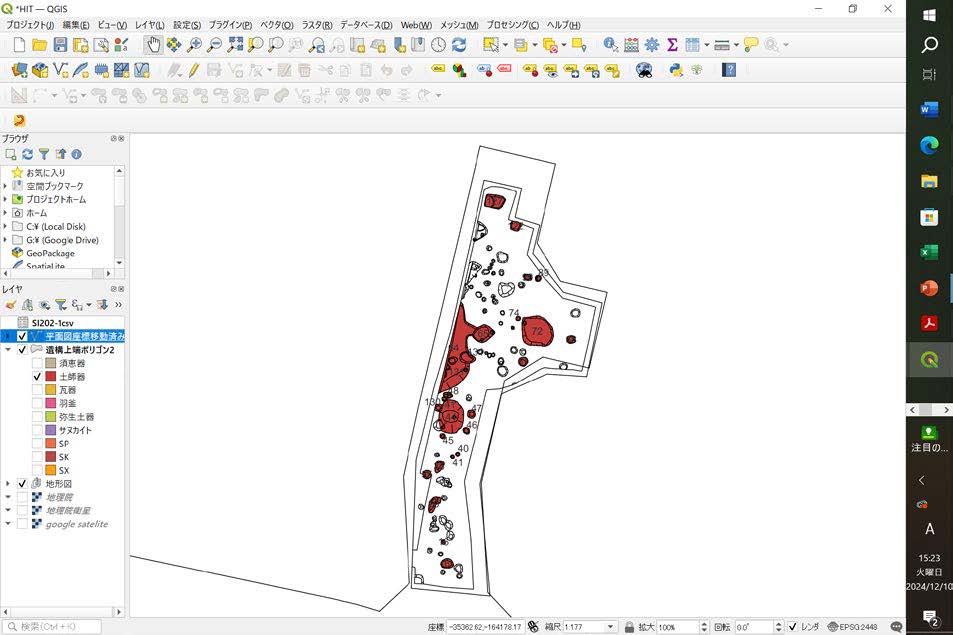Open the Python console icon
This screenshot has height=635, width=953.
pyautogui.click(x=676, y=70)
